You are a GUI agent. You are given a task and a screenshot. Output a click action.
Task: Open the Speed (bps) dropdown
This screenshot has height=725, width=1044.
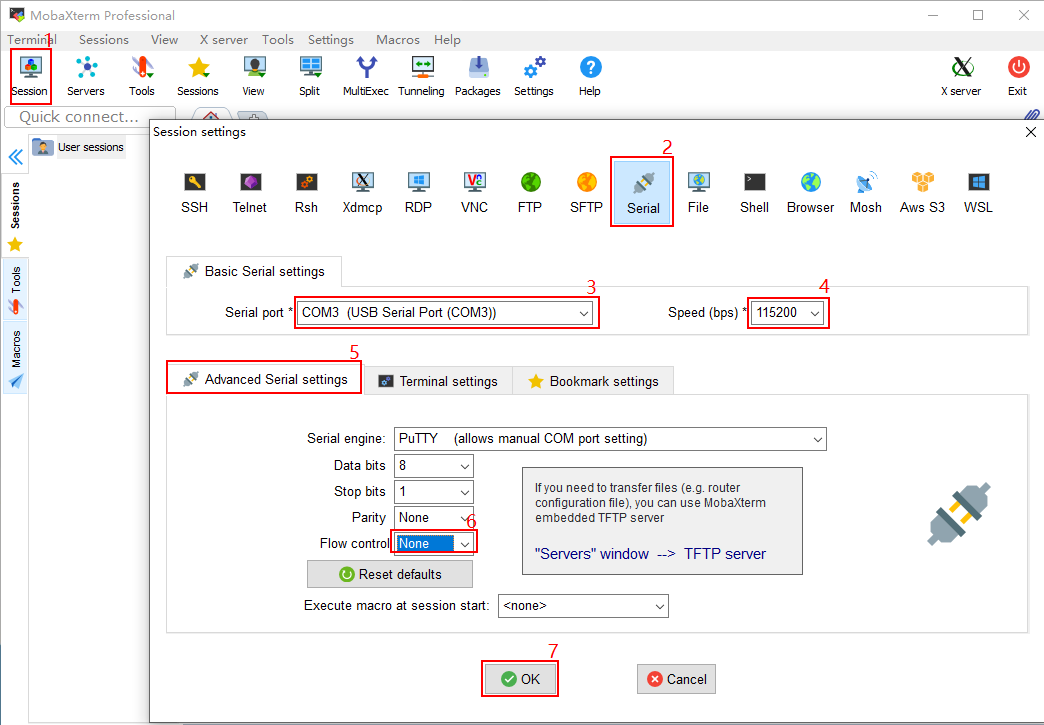coord(788,313)
